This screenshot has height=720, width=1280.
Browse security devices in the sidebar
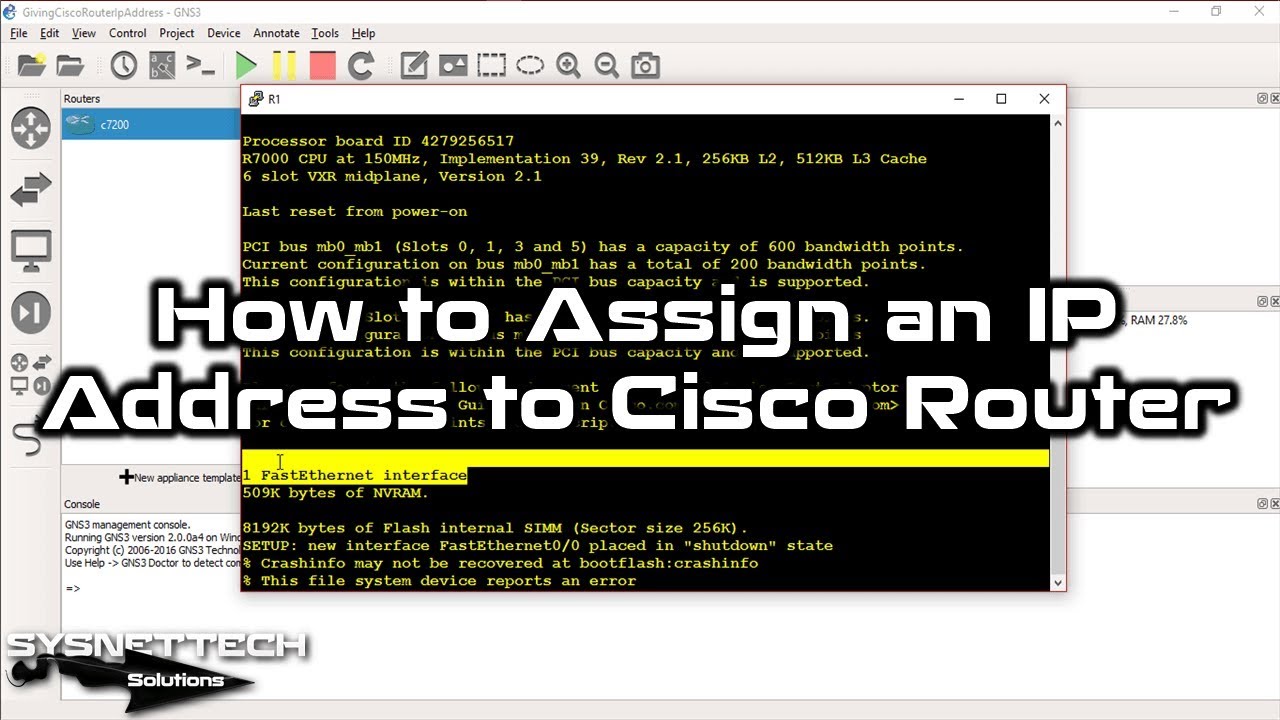(31, 313)
